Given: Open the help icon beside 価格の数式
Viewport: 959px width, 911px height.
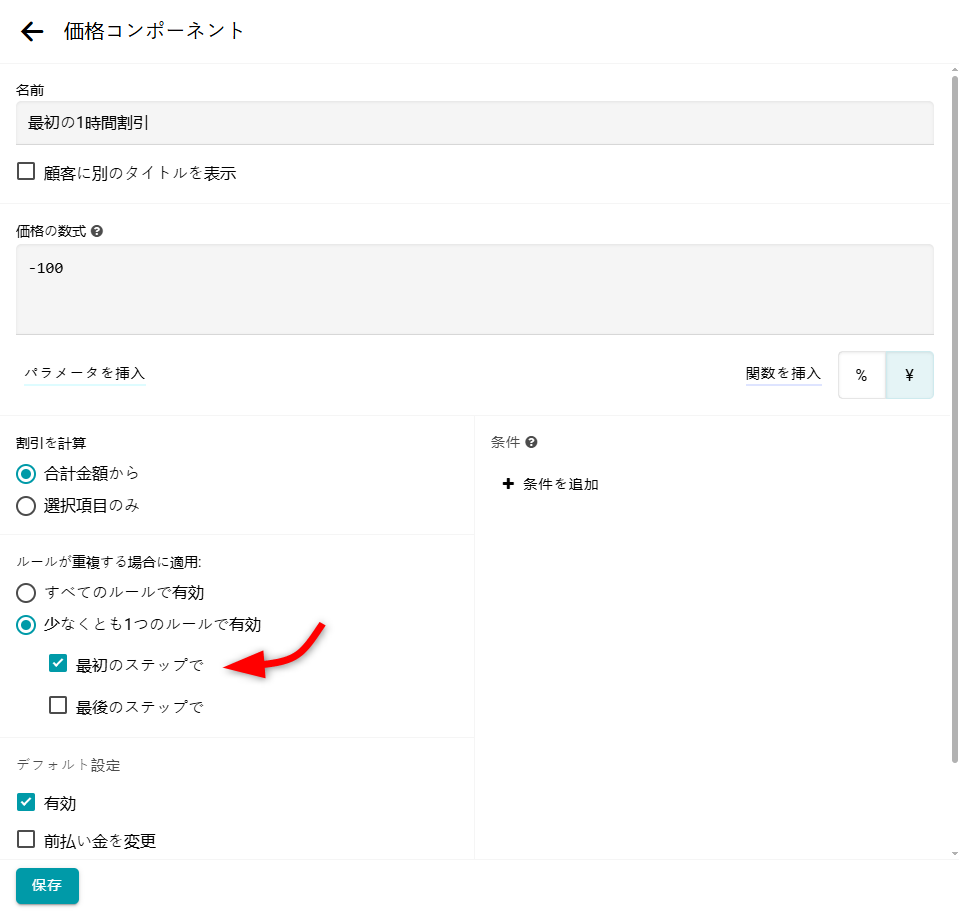Looking at the screenshot, I should (x=97, y=231).
